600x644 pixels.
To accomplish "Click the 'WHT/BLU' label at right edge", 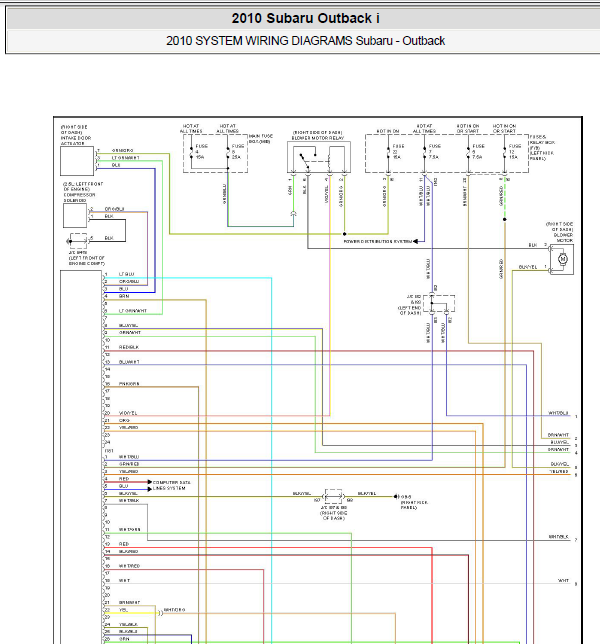I will coord(559,413).
